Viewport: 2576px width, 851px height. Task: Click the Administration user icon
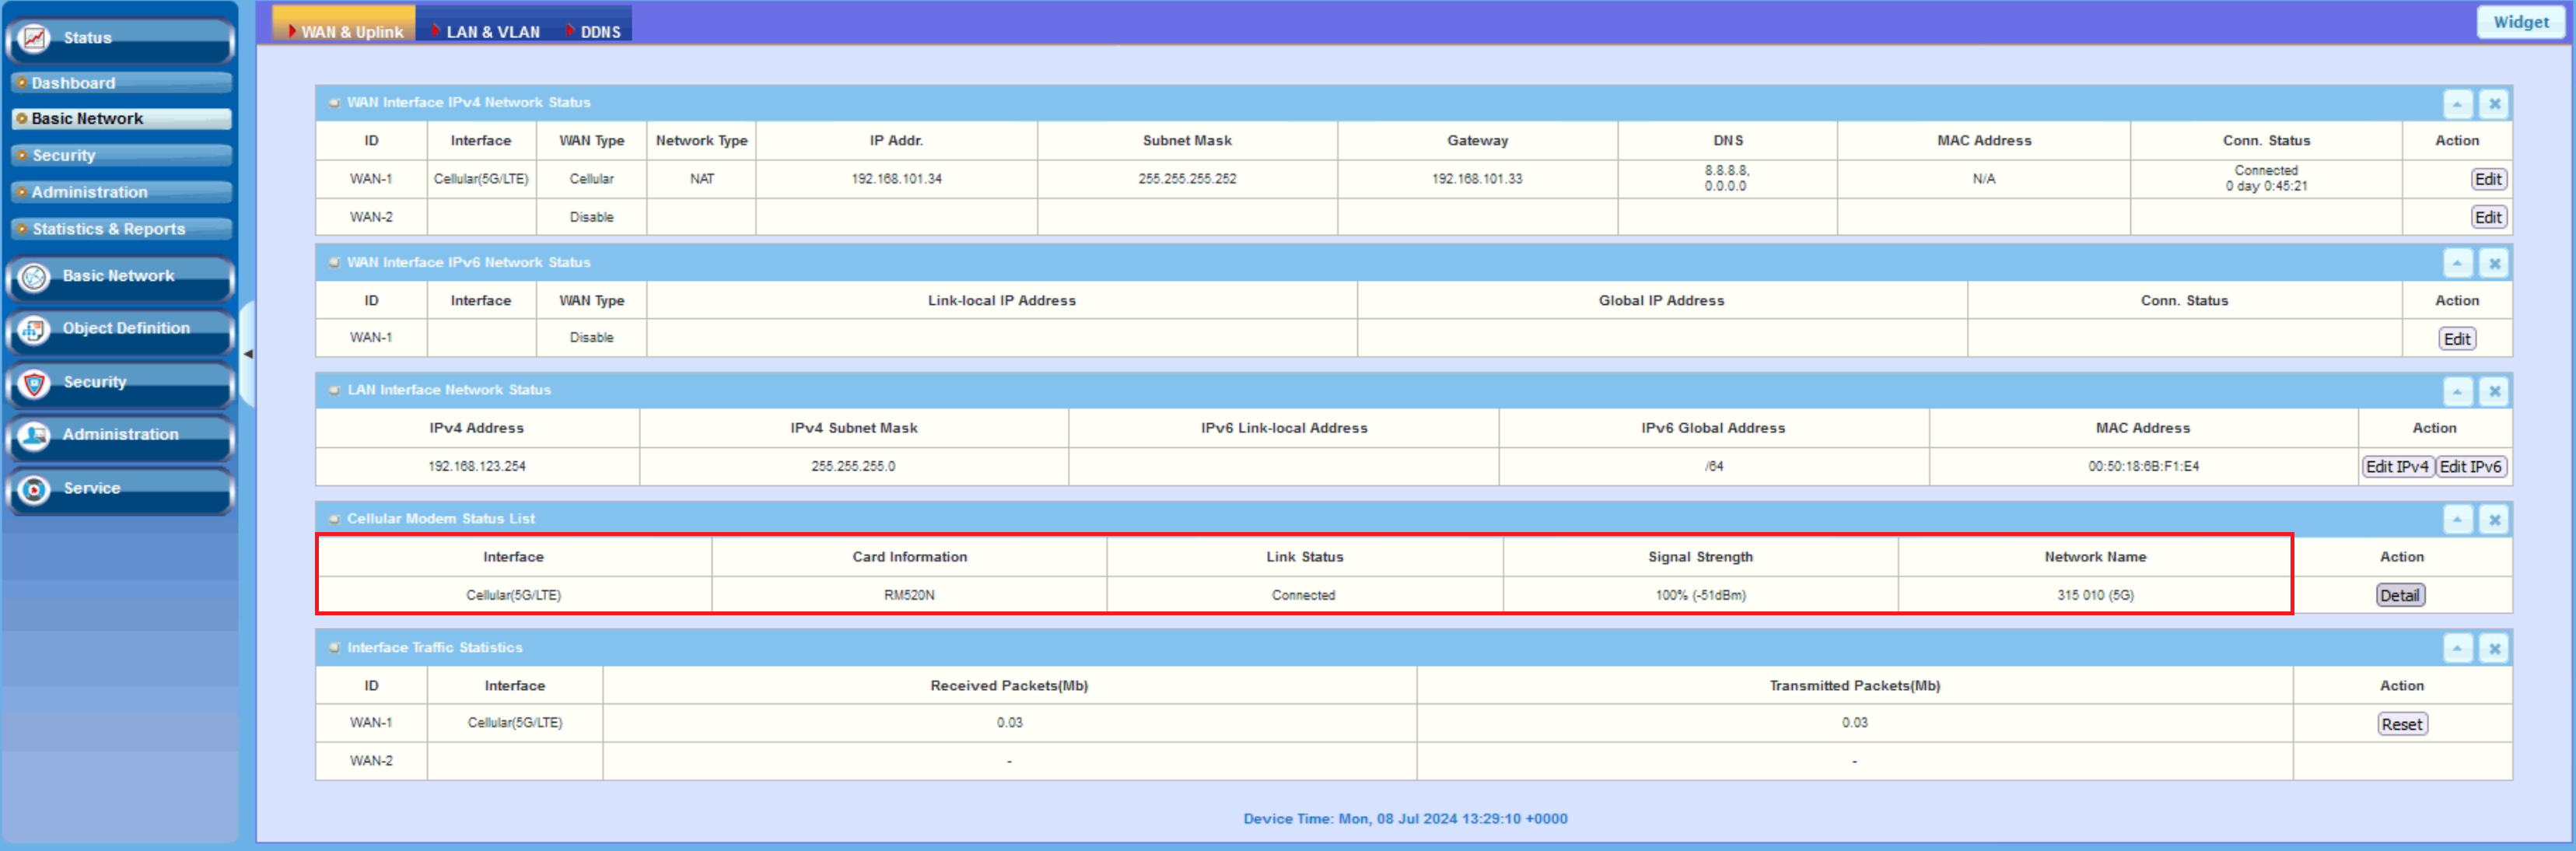point(34,436)
